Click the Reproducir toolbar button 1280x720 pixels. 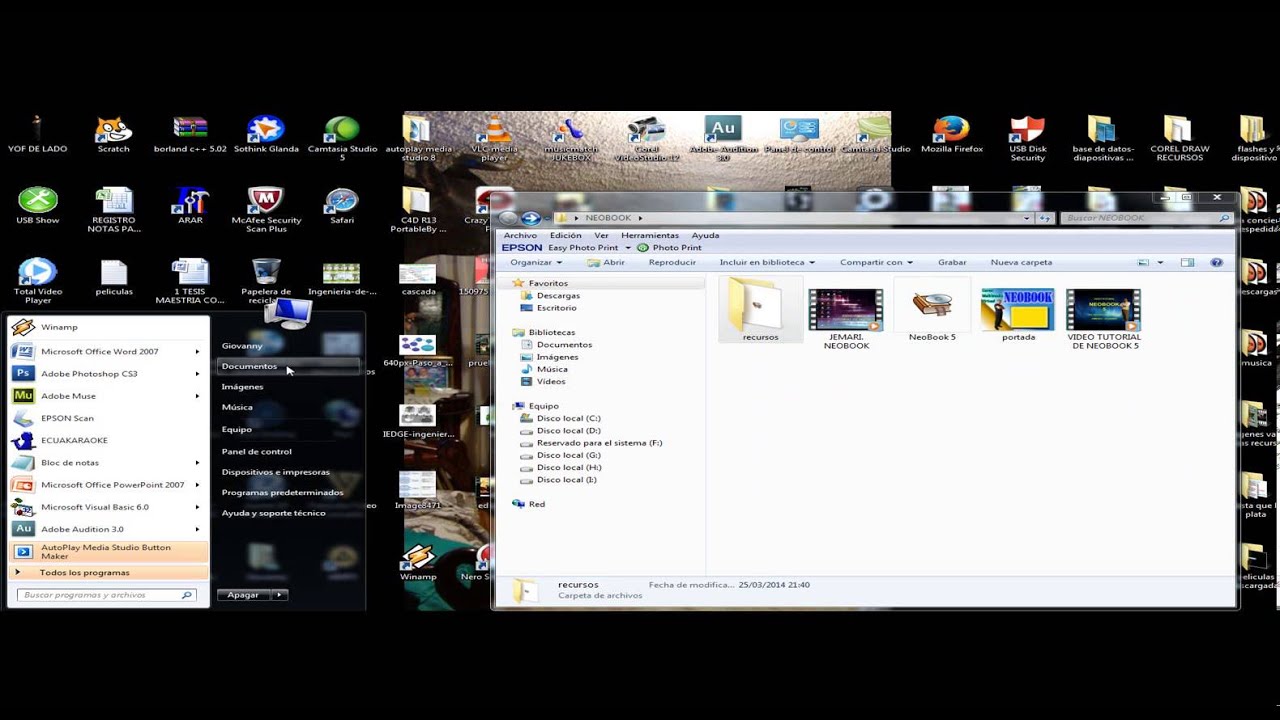[672, 262]
